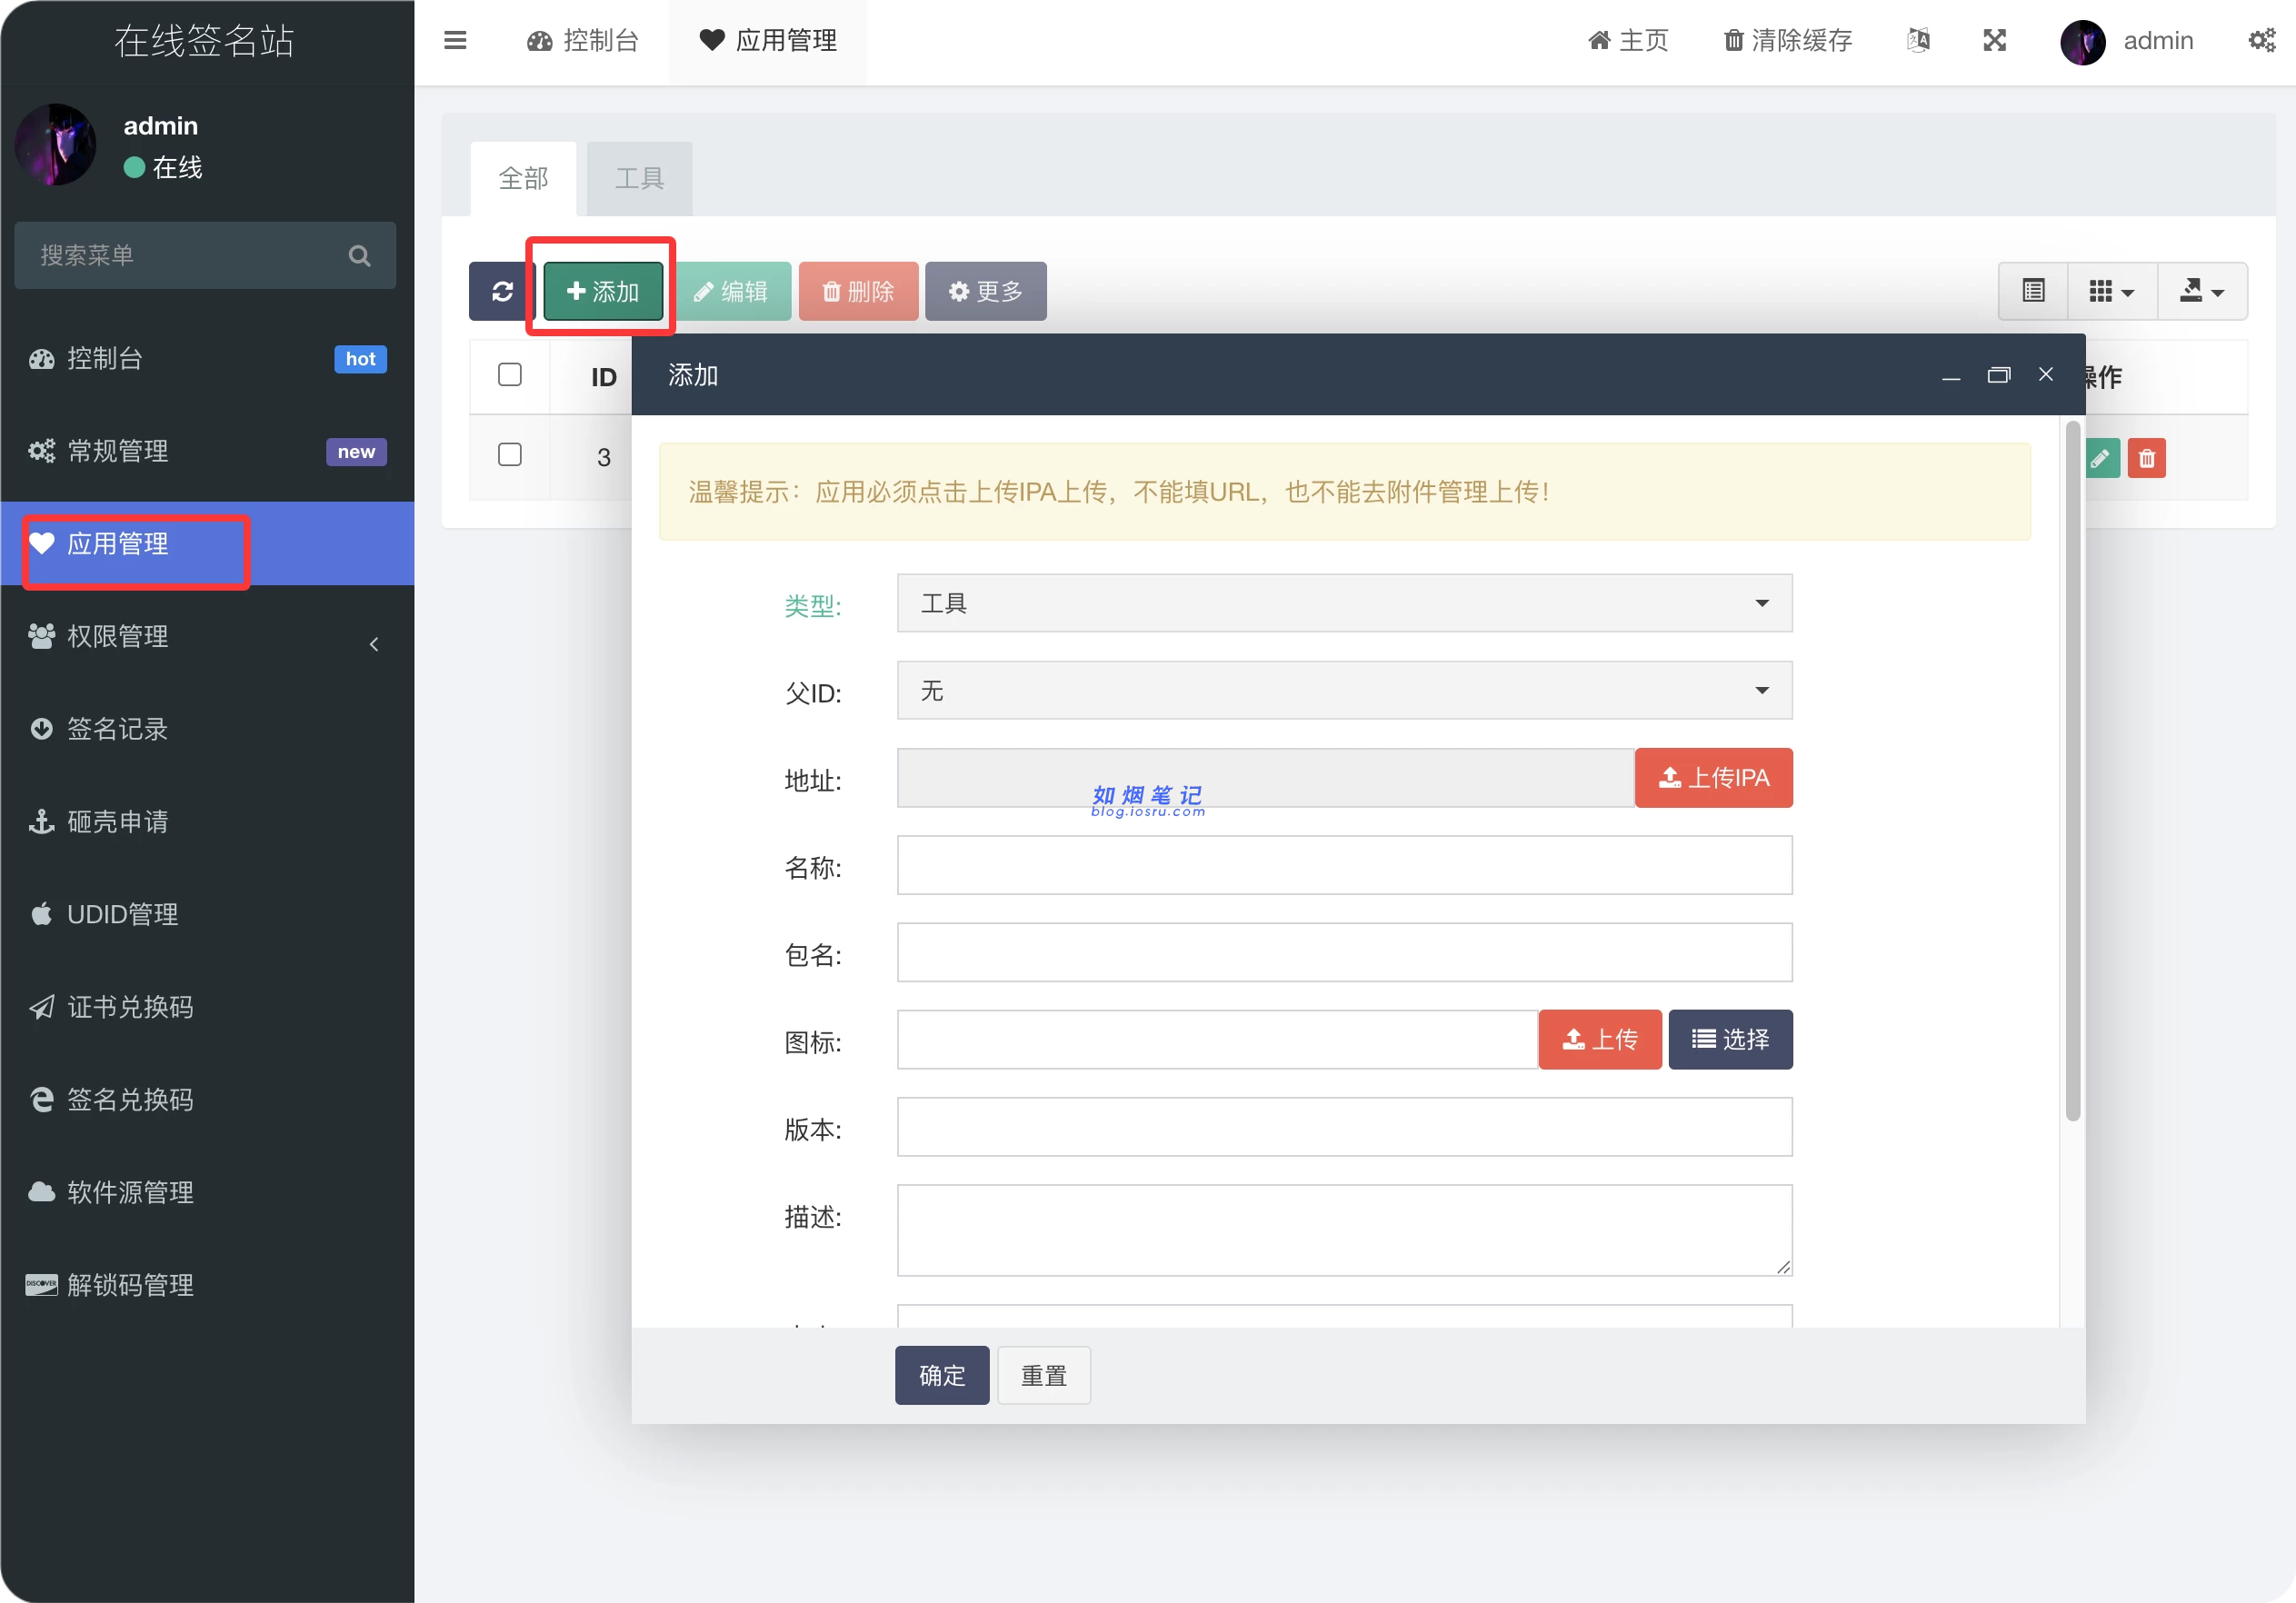Screen dimensions: 2296x1603
Task: Select the header select-all checkbox
Action: 510,375
